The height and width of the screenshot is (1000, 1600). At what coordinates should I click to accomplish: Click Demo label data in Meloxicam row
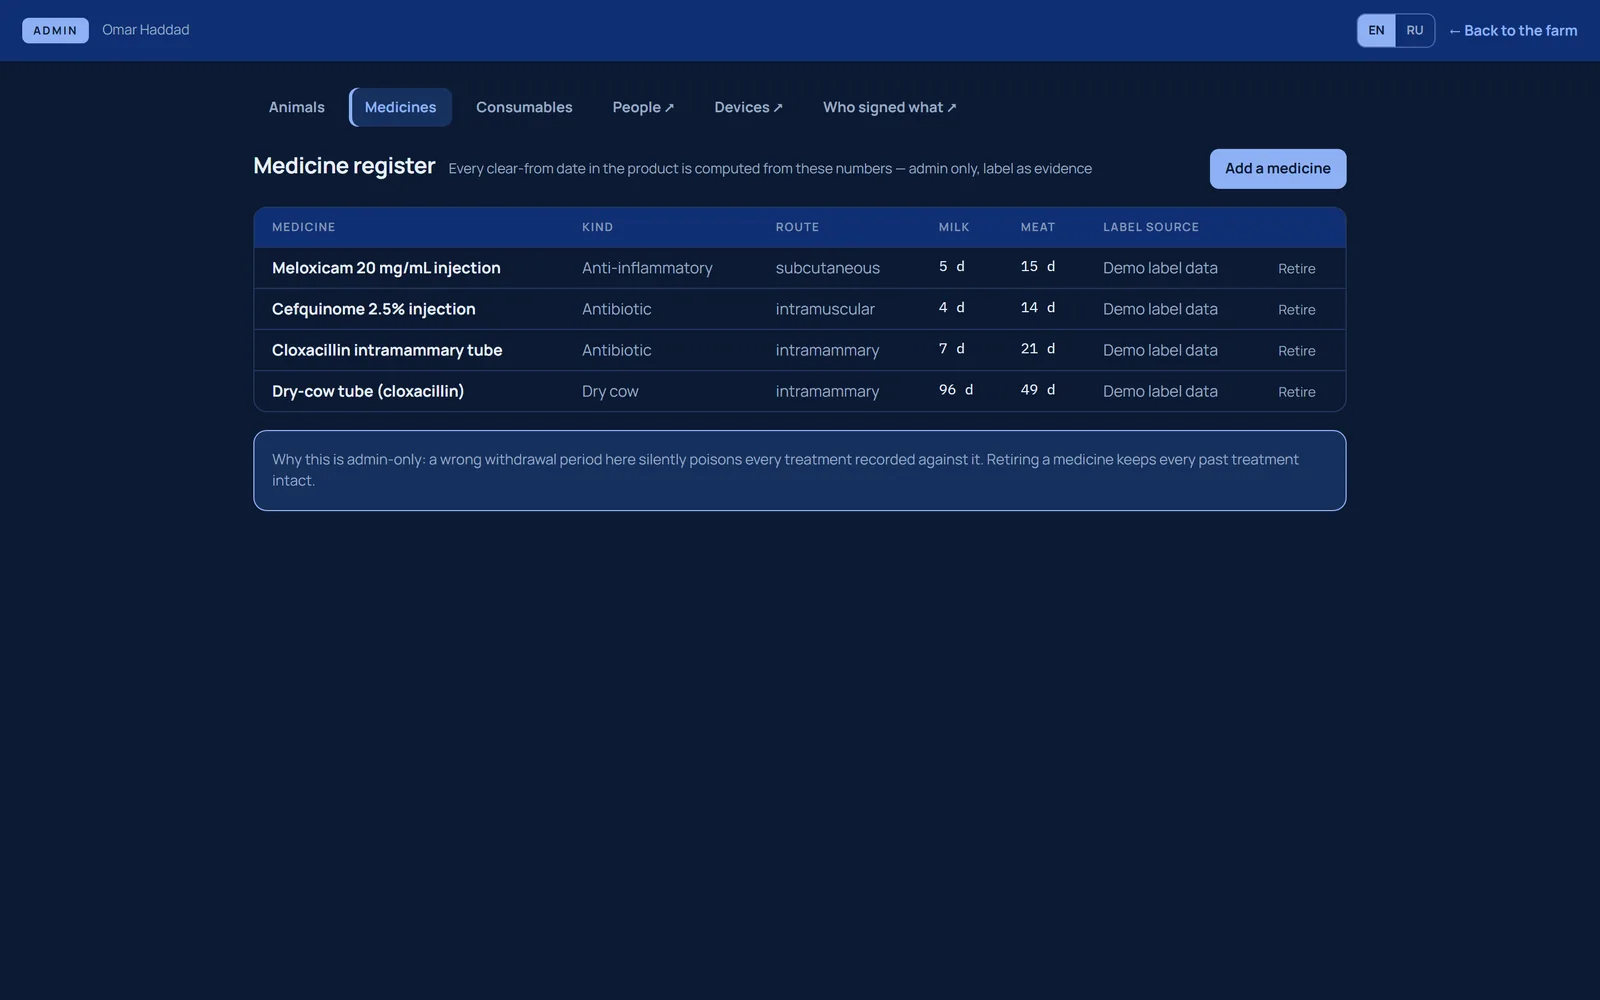1160,268
